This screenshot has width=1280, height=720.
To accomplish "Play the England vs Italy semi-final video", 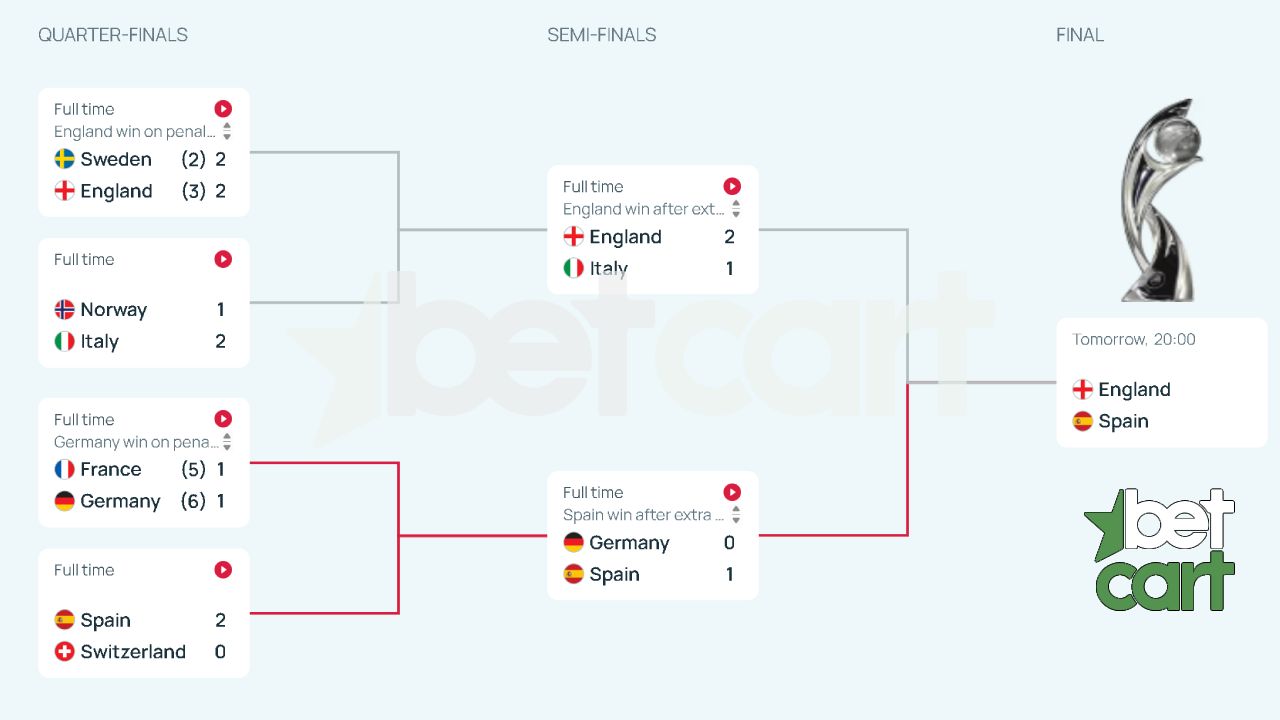I will click(732, 186).
